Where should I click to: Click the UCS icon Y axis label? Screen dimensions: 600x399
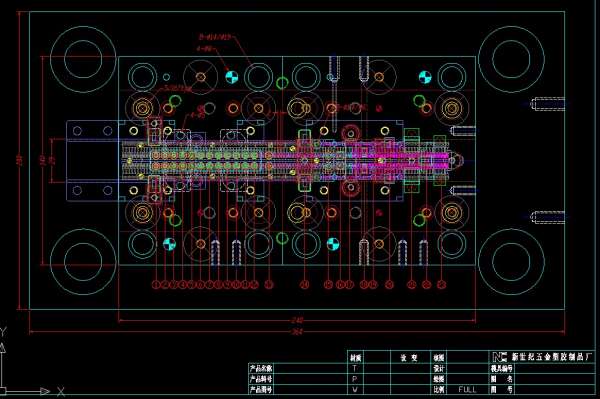(x=3, y=332)
